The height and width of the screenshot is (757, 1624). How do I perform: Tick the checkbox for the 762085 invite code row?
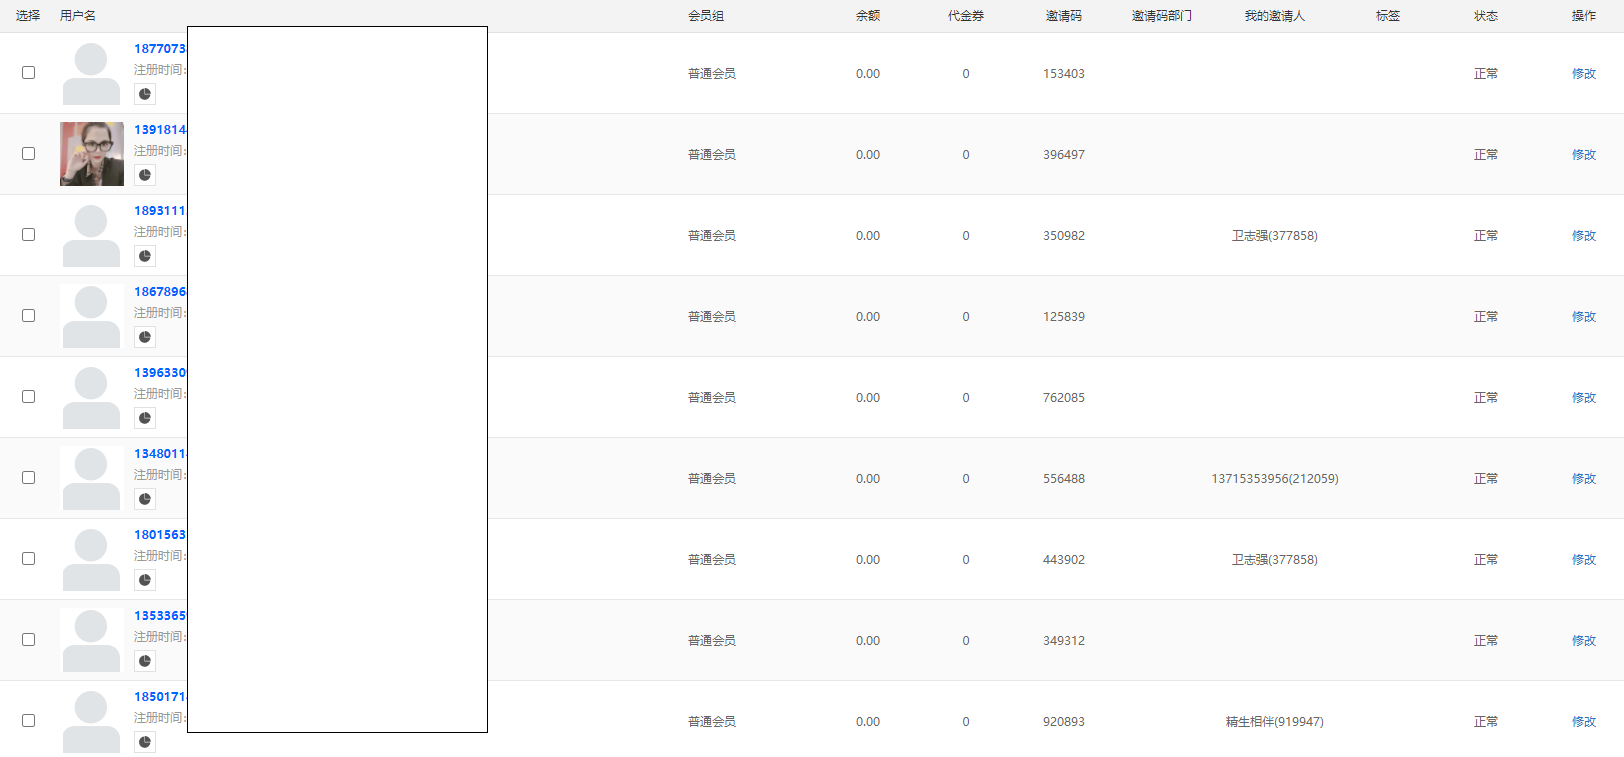(x=28, y=397)
